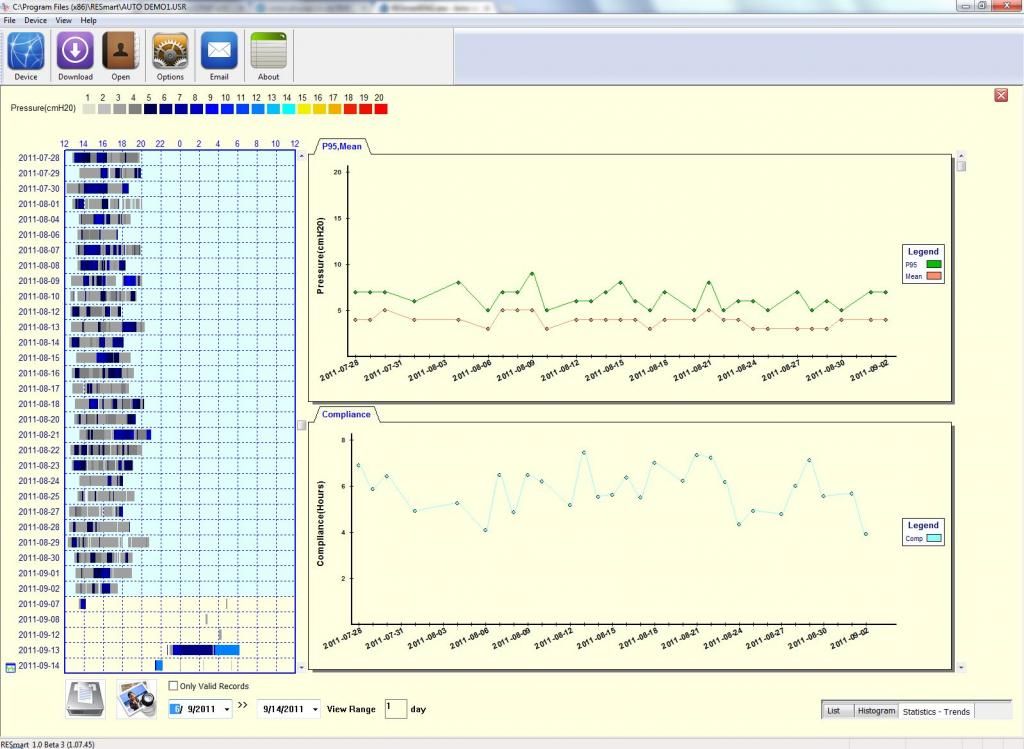Select the 2011-08-15 record row
This screenshot has height=749, width=1024.
tap(155, 358)
